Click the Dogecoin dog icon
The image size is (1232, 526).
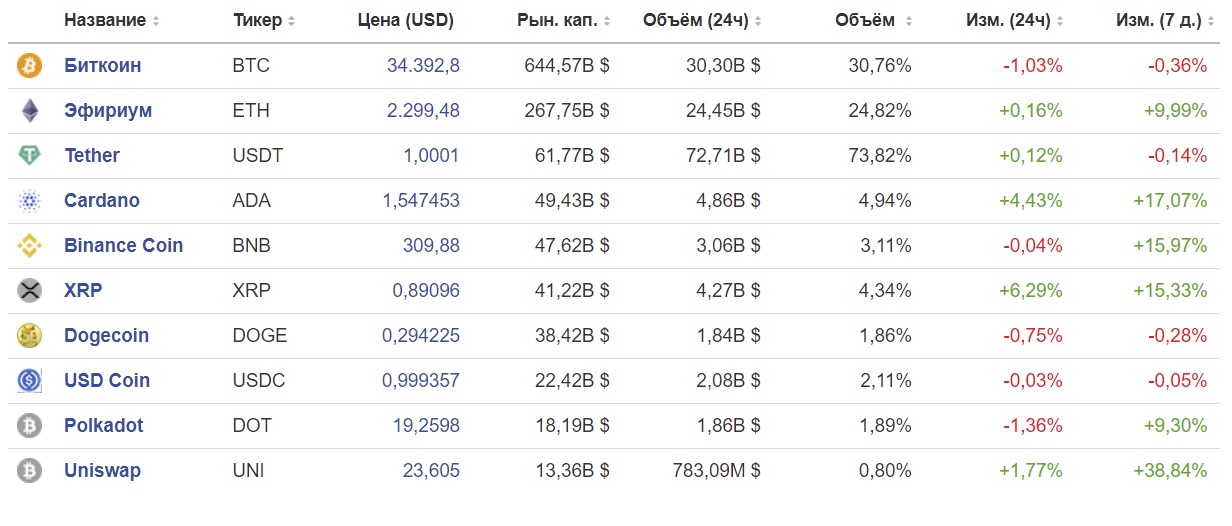[29, 336]
